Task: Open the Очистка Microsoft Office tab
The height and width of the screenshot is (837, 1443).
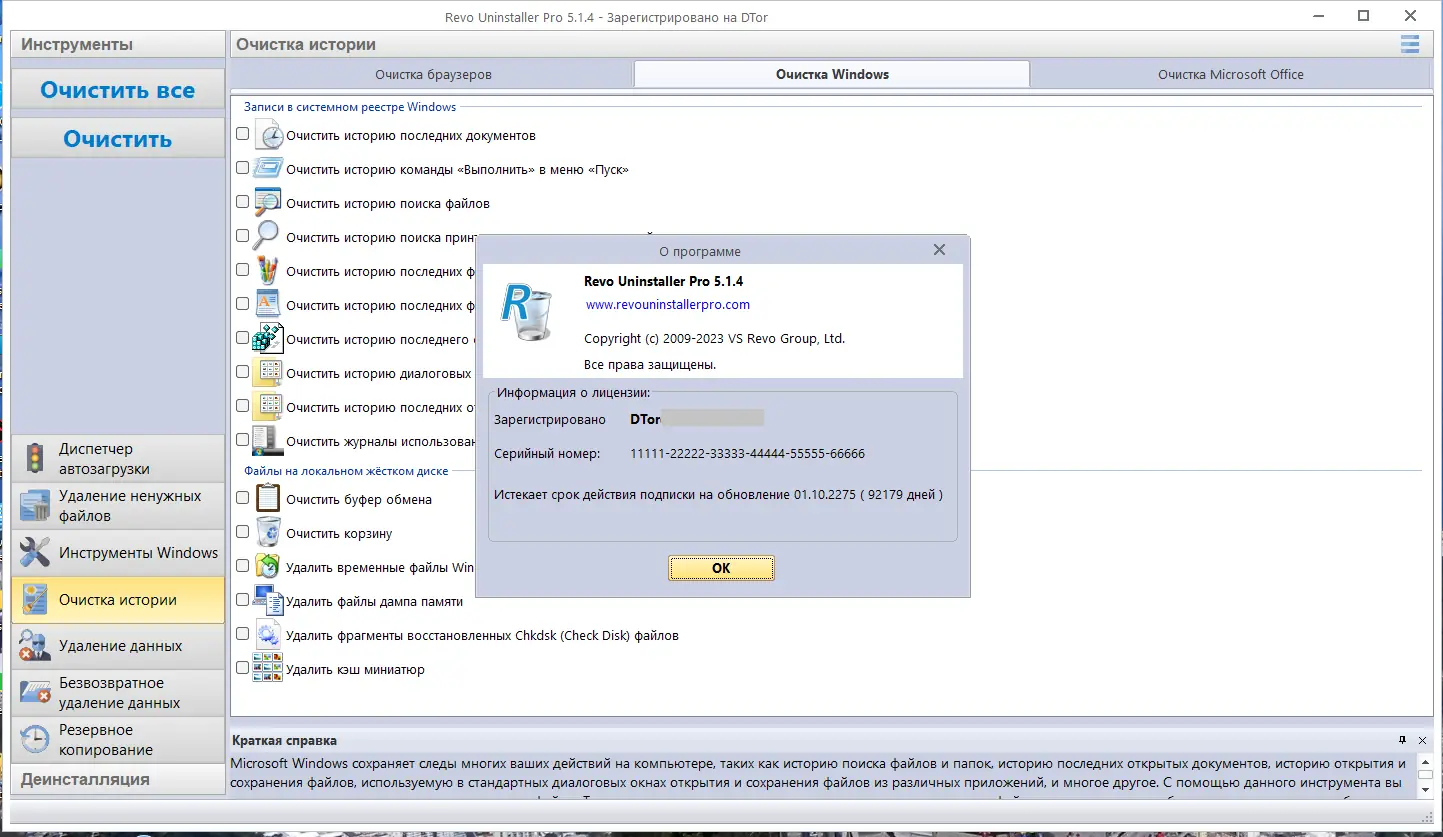Action: [x=1231, y=73]
